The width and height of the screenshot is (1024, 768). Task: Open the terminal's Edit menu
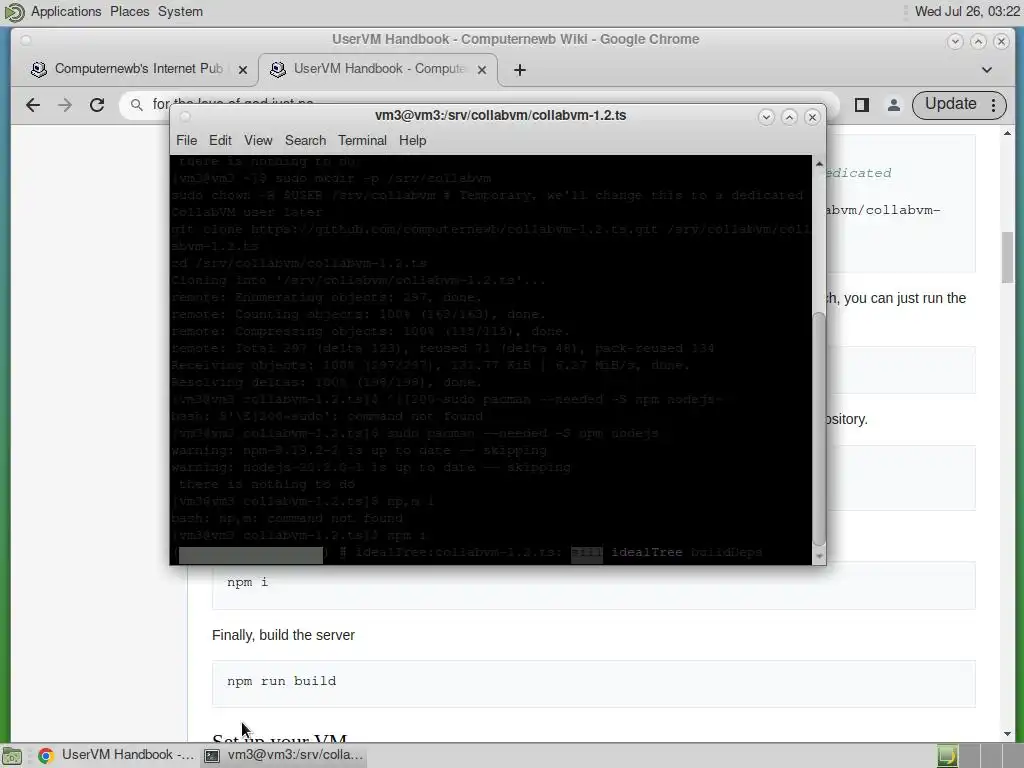[220, 140]
